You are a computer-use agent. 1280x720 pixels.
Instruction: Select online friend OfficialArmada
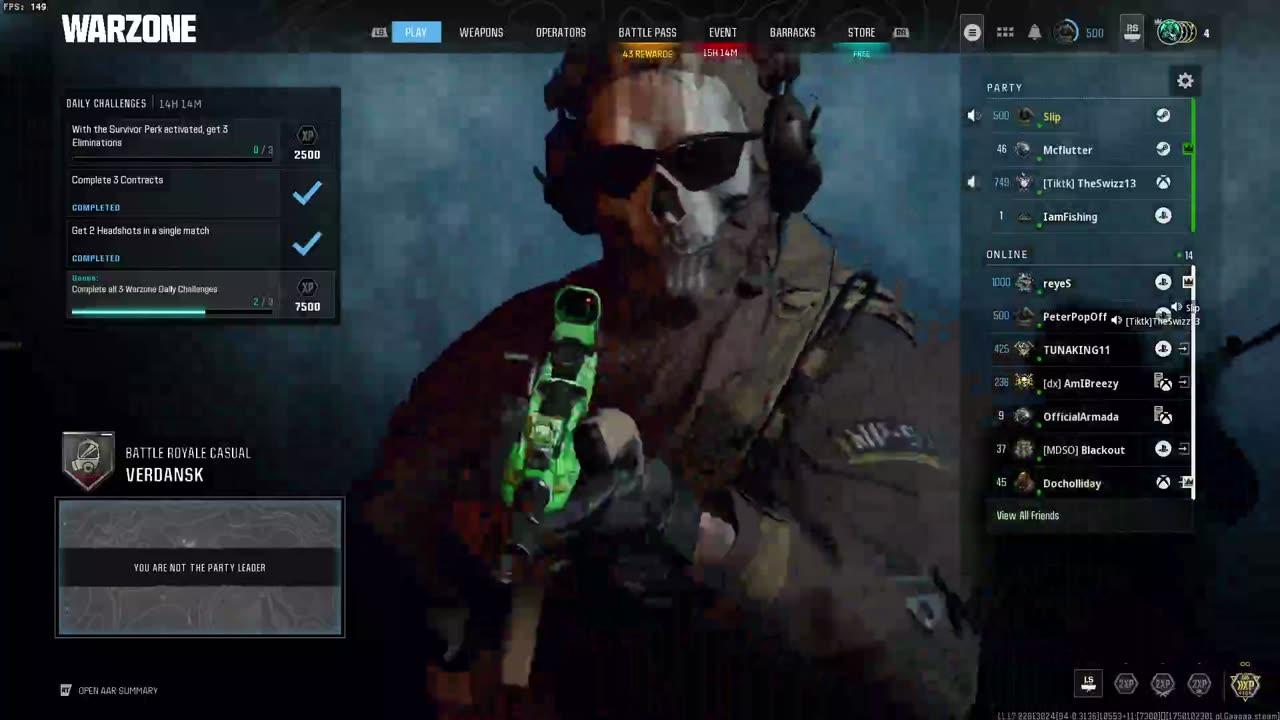pos(1089,416)
